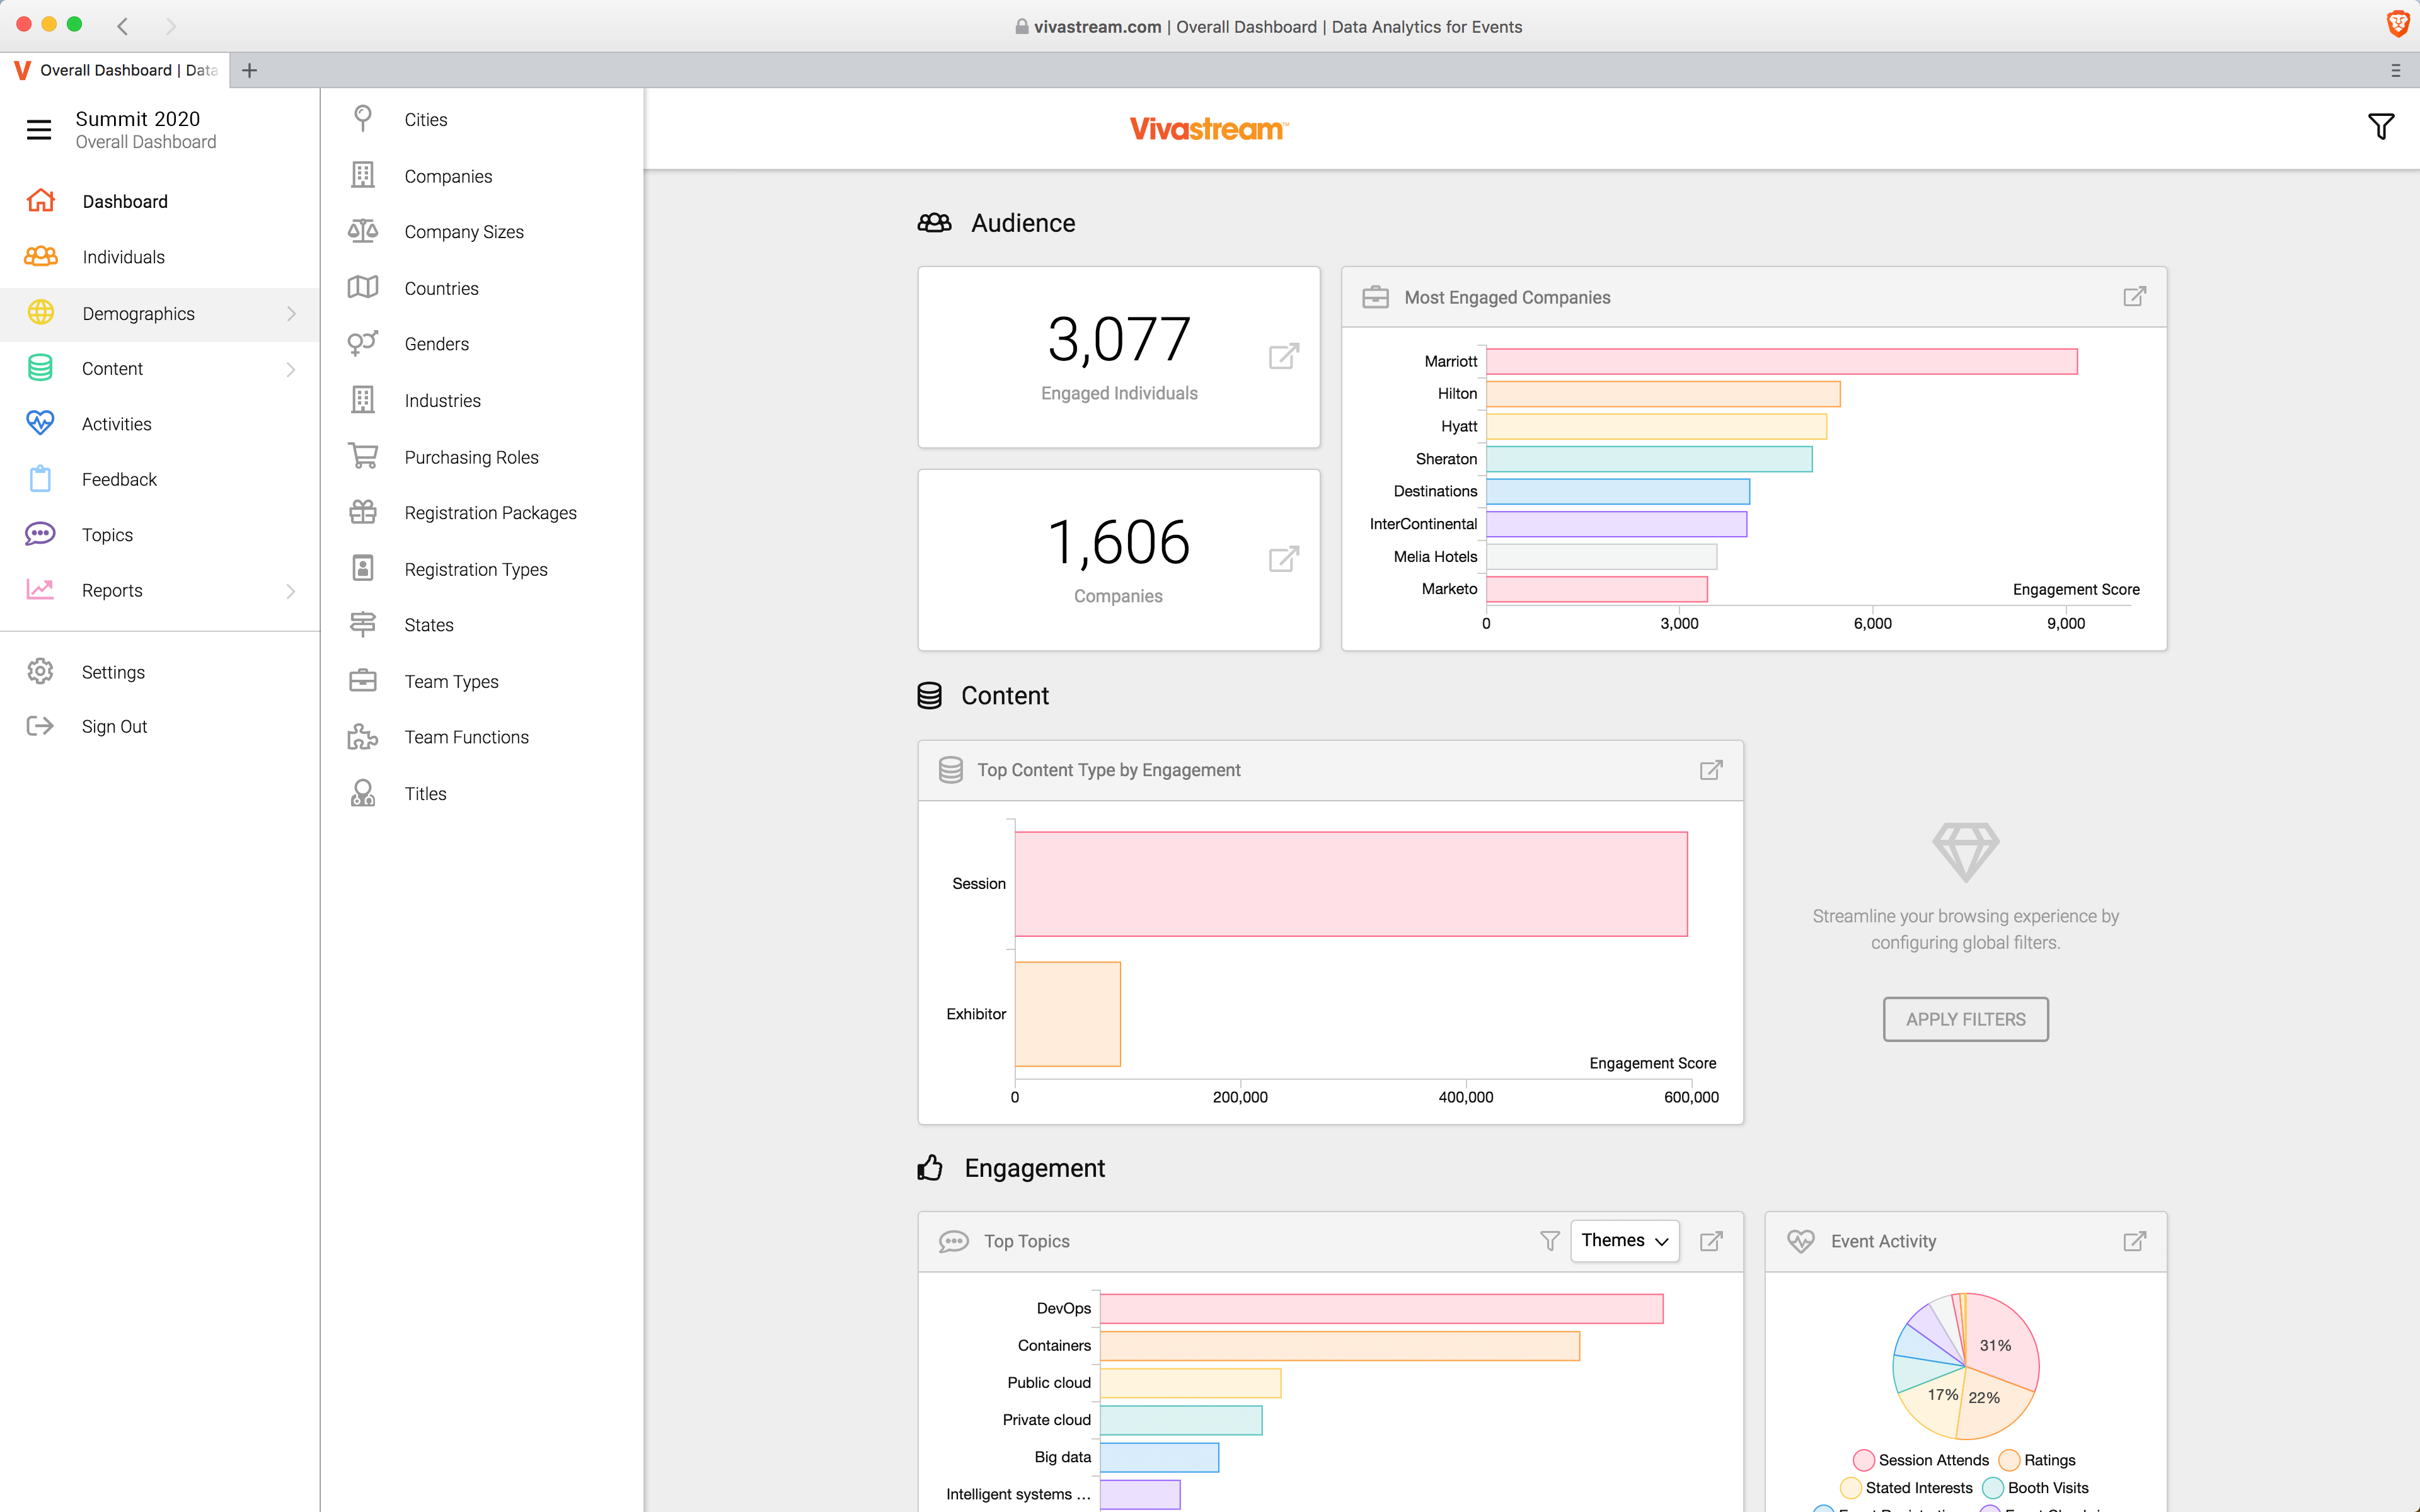Open Engaged Individuals external link icon
The width and height of the screenshot is (2420, 1512).
1284,356
